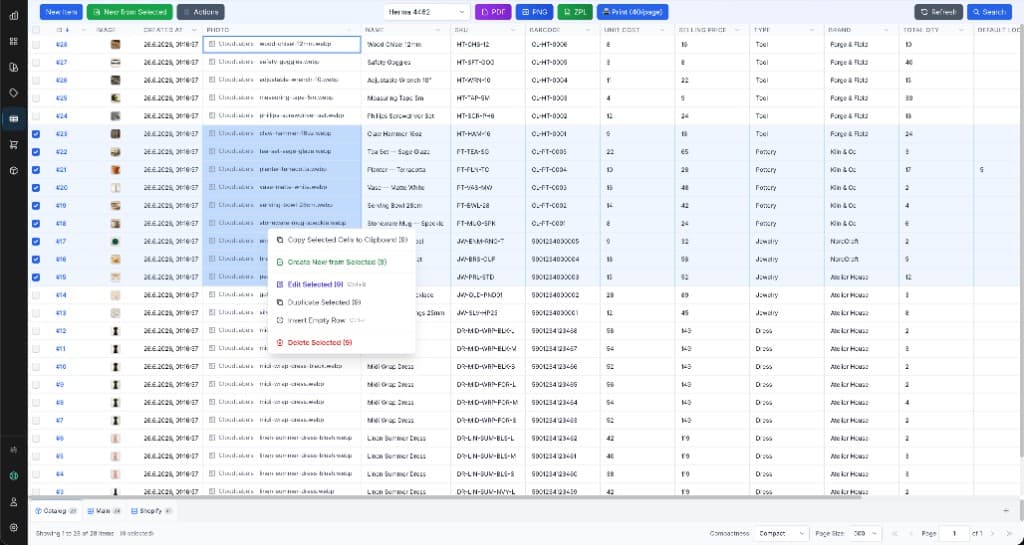Screen dimensions: 1024x545
Task: Choose Edit Selected in context menu
Action: [x=342, y=285]
